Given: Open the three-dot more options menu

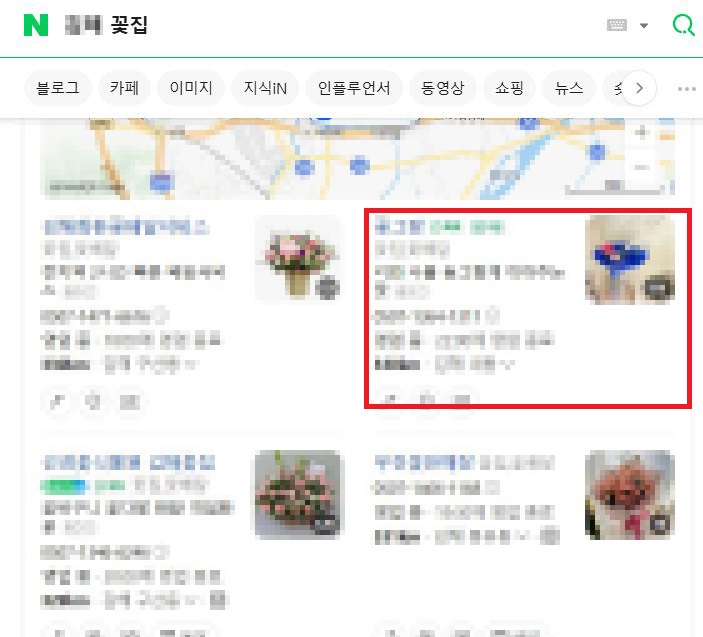Looking at the screenshot, I should [x=686, y=89].
